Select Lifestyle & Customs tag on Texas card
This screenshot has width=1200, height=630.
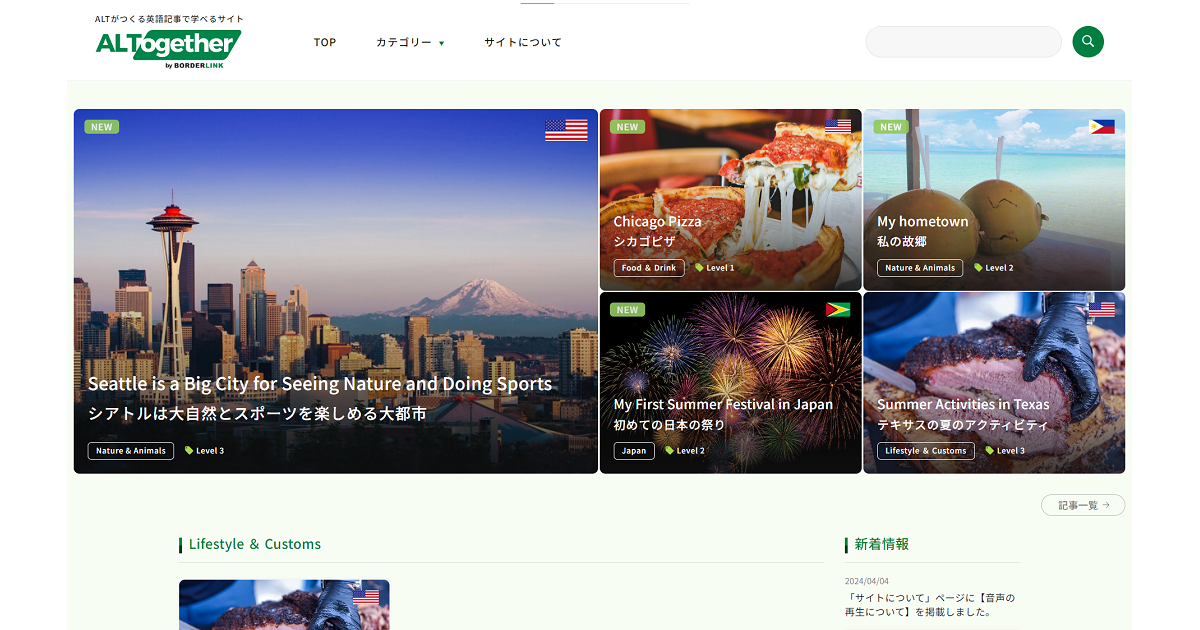[926, 451]
